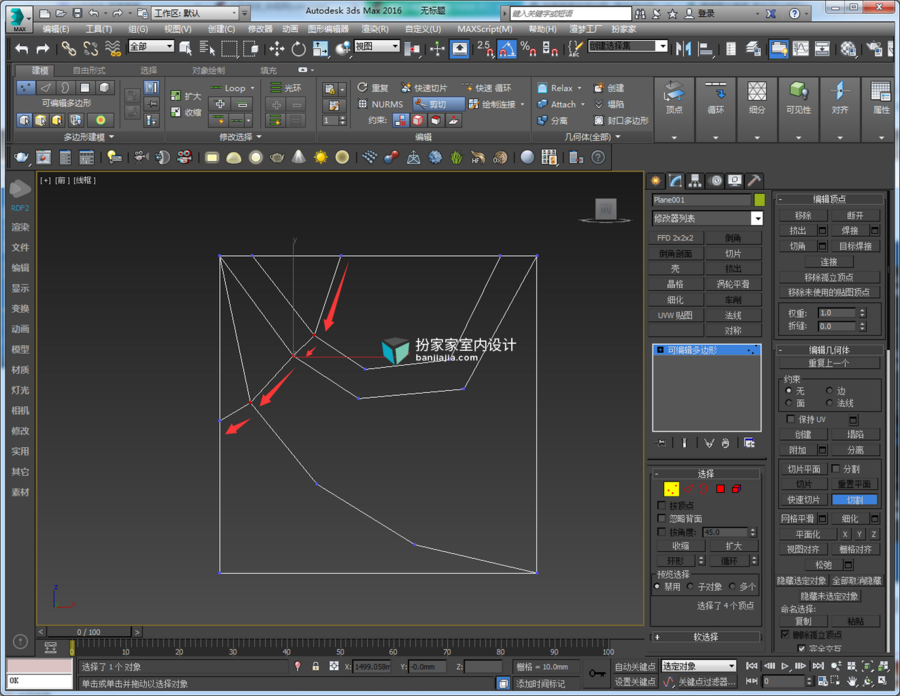Open the 渲染(R) menu
Screen dimensions: 900x696
375,29
